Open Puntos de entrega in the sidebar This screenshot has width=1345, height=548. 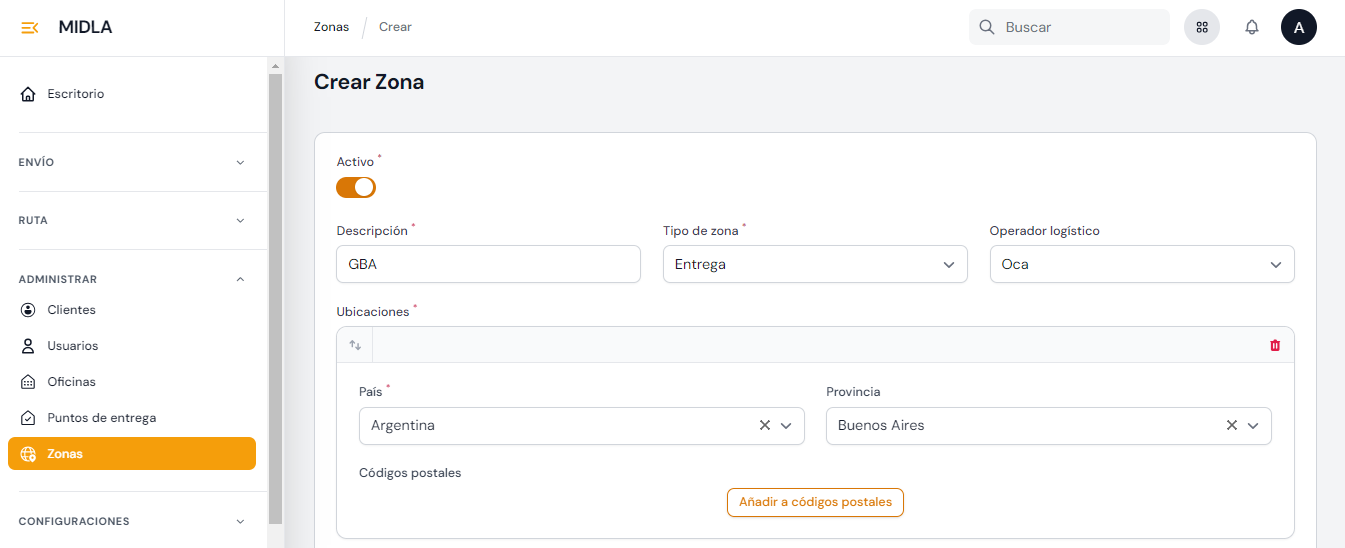[101, 418]
